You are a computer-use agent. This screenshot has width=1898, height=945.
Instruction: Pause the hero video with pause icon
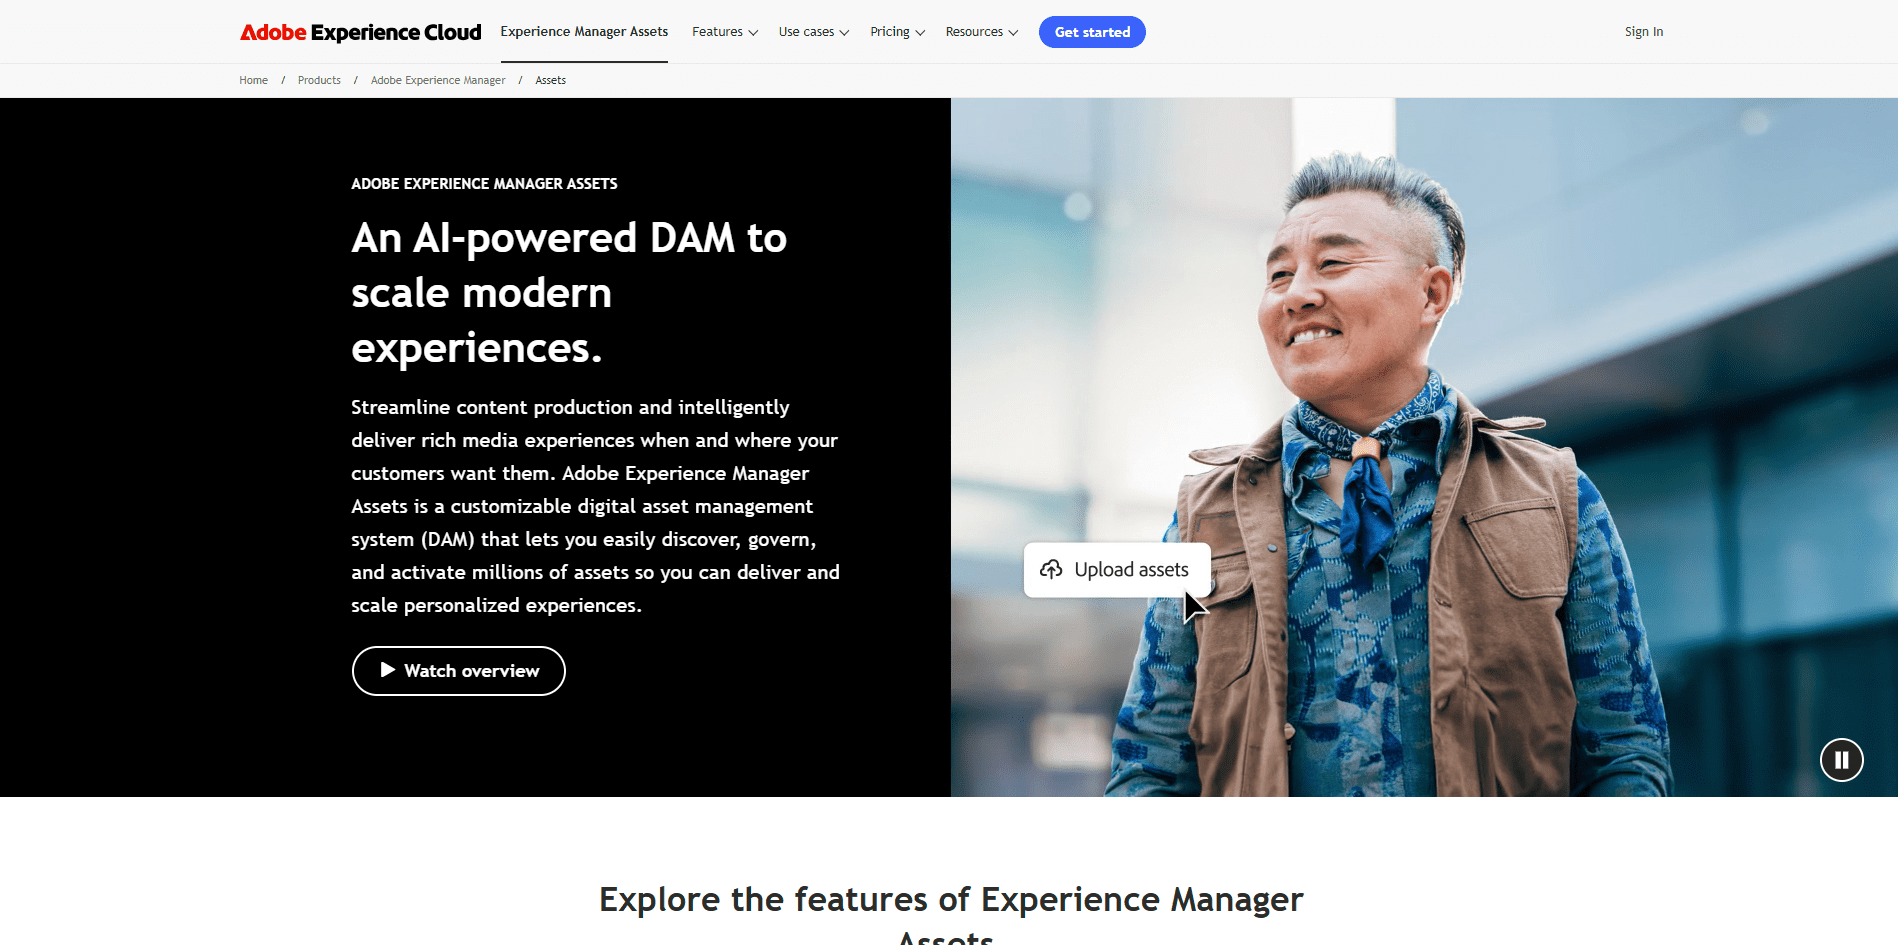(x=1841, y=760)
